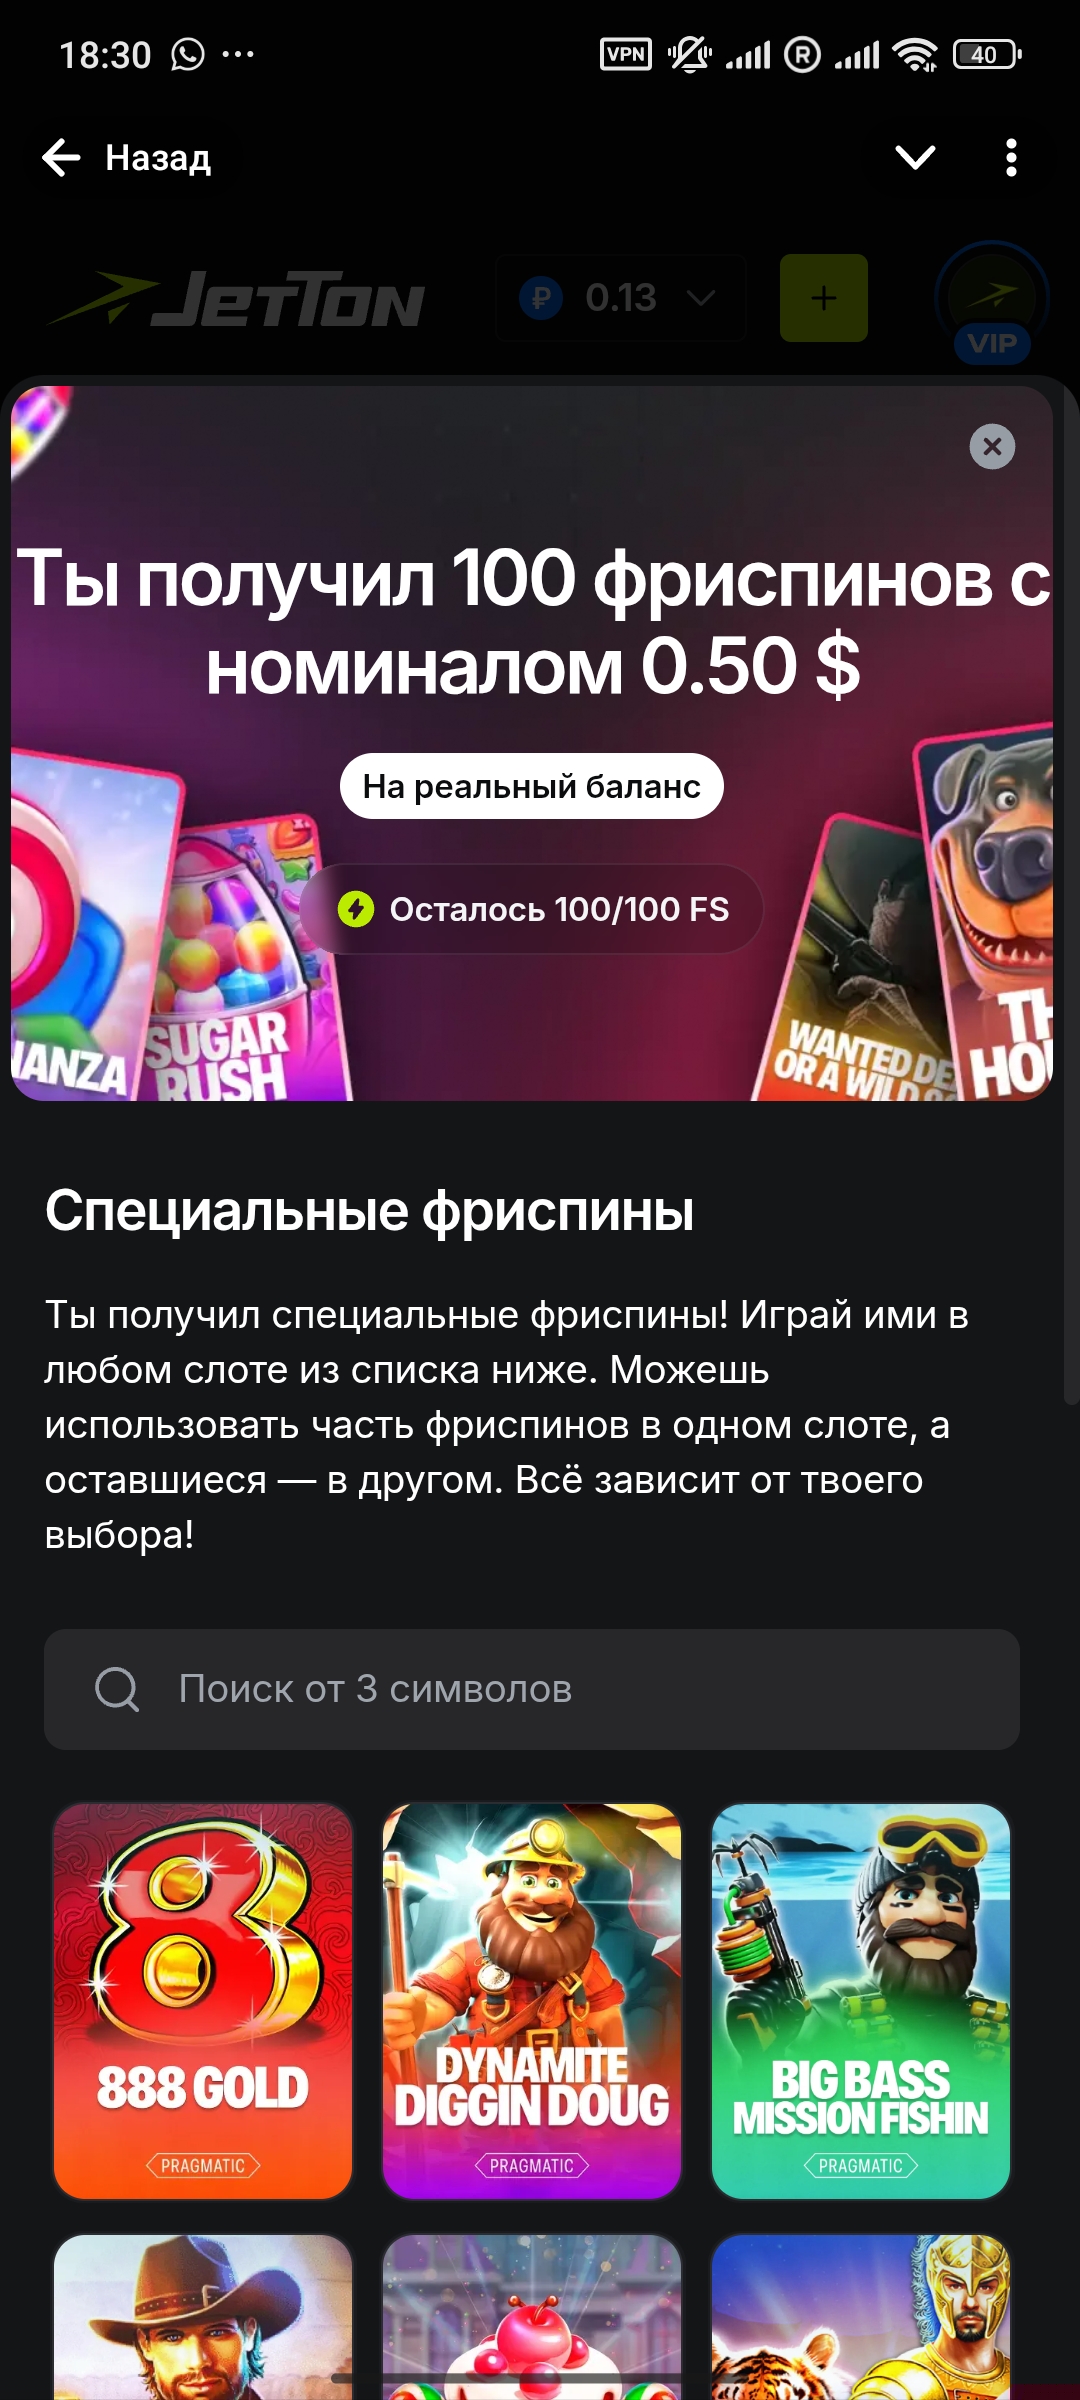Select the 'На реальный баланс' pill
This screenshot has width=1080, height=2400.
(532, 786)
